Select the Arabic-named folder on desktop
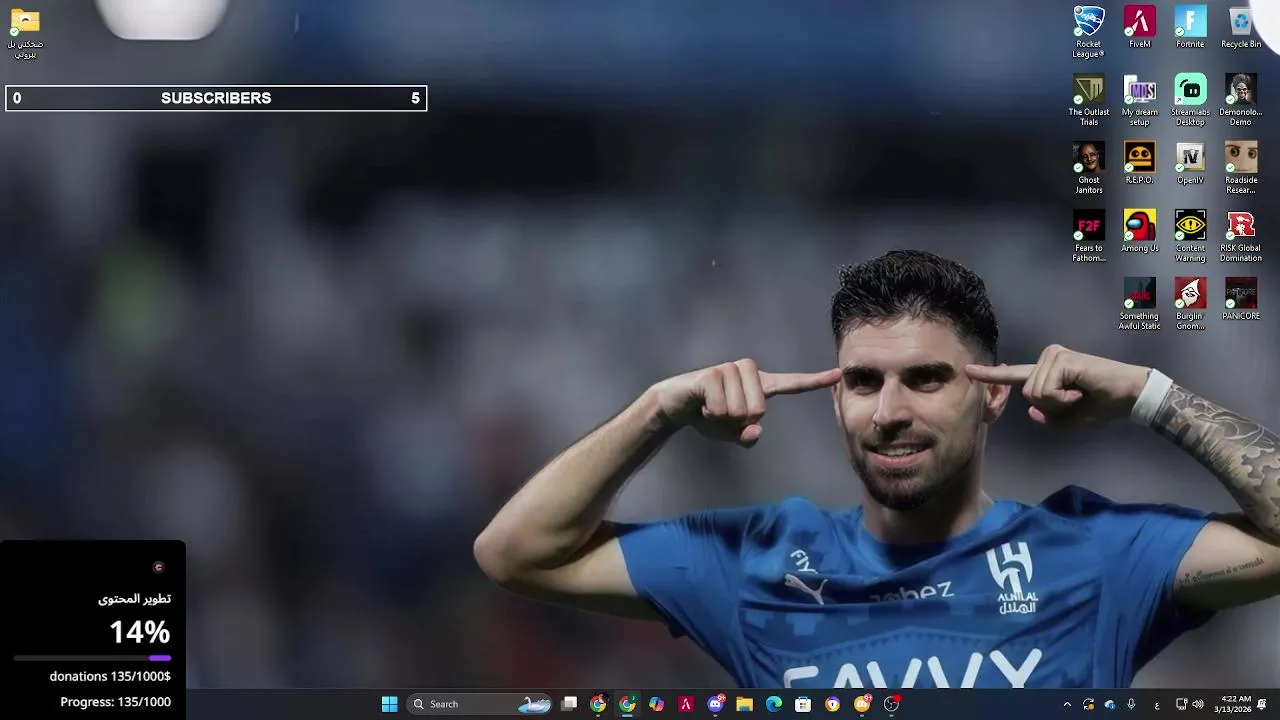This screenshot has height=720, width=1280. click(25, 33)
